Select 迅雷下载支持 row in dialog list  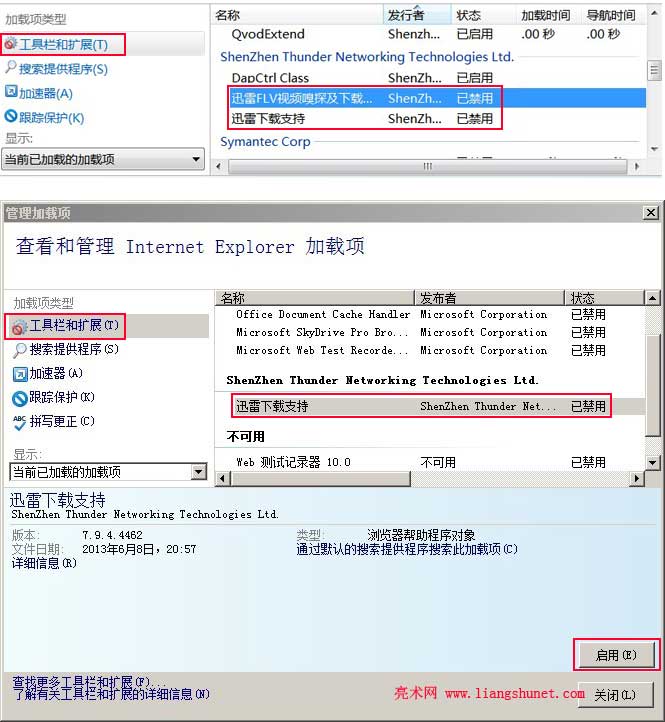click(430, 406)
